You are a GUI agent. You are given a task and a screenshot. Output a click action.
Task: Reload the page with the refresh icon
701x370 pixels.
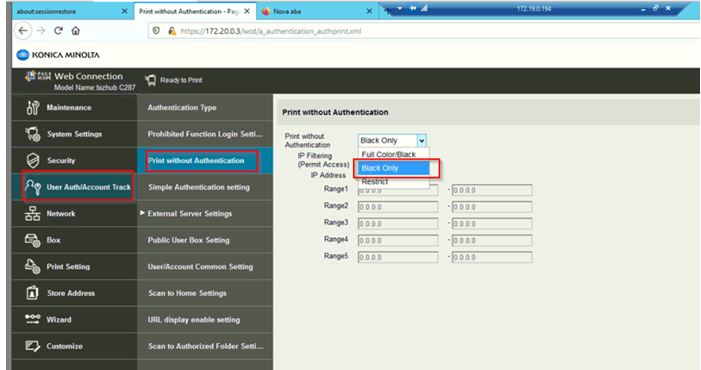click(x=58, y=31)
